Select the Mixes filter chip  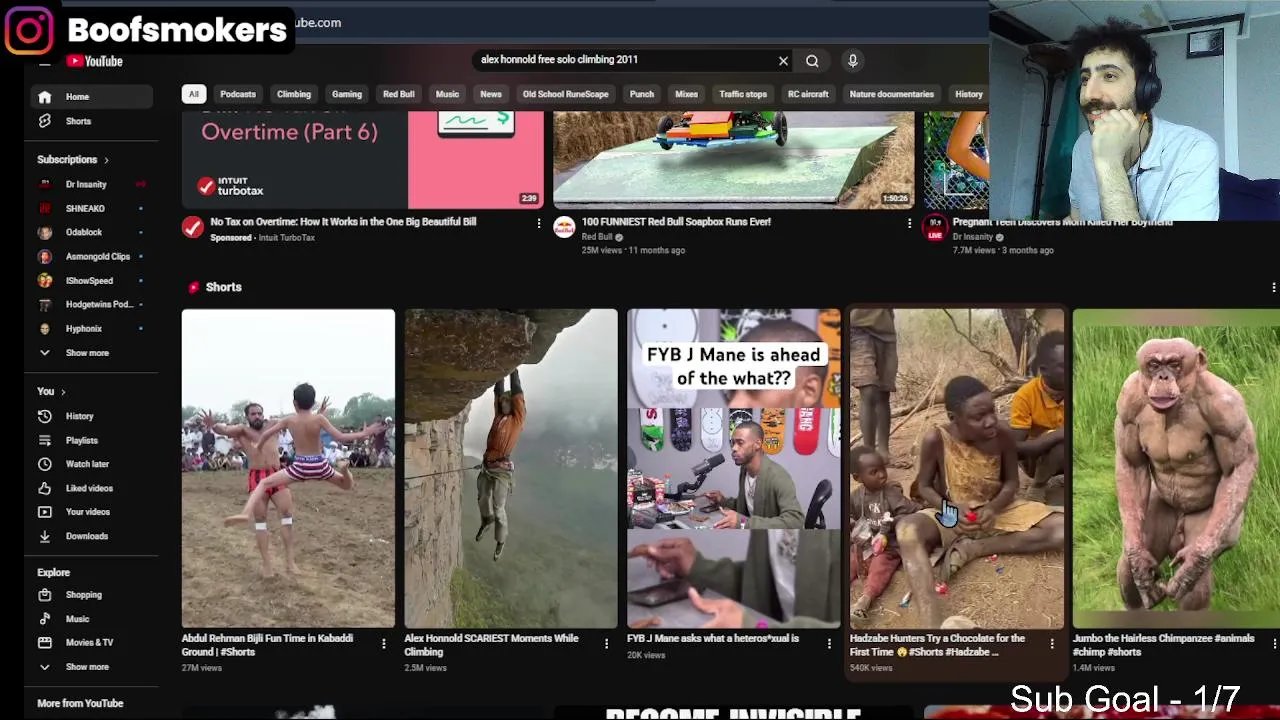point(686,94)
